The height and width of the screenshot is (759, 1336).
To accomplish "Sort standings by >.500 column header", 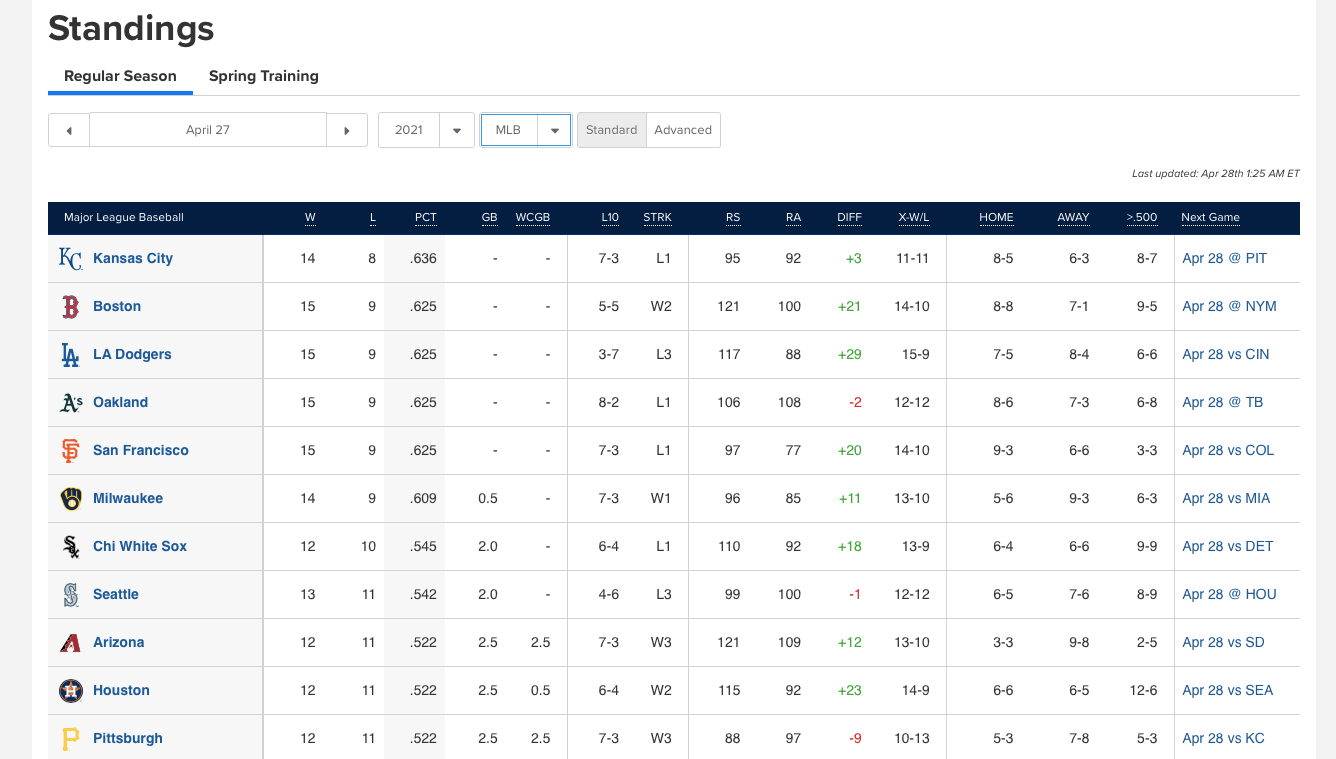I will tap(1142, 217).
